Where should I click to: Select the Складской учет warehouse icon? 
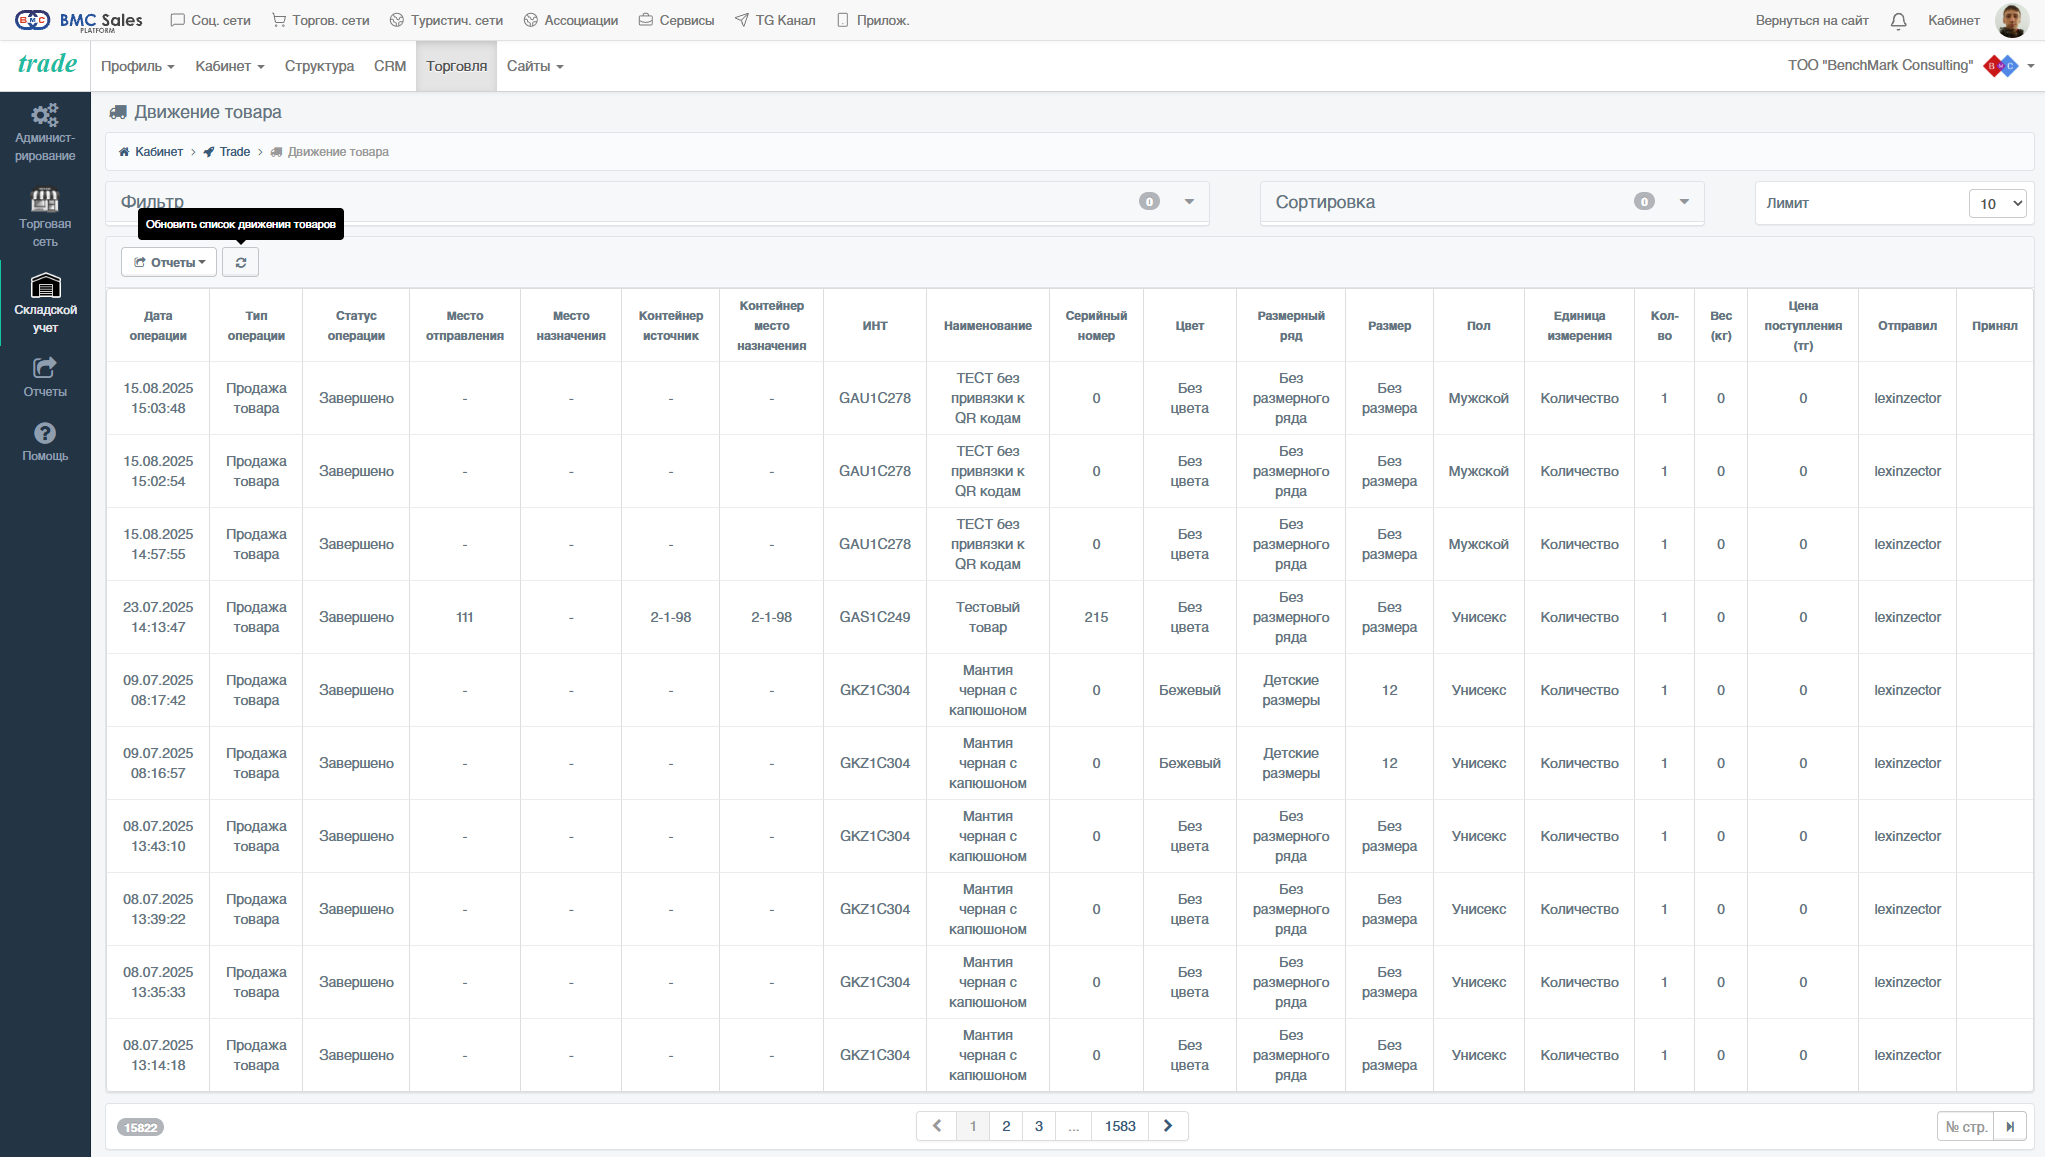[45, 286]
